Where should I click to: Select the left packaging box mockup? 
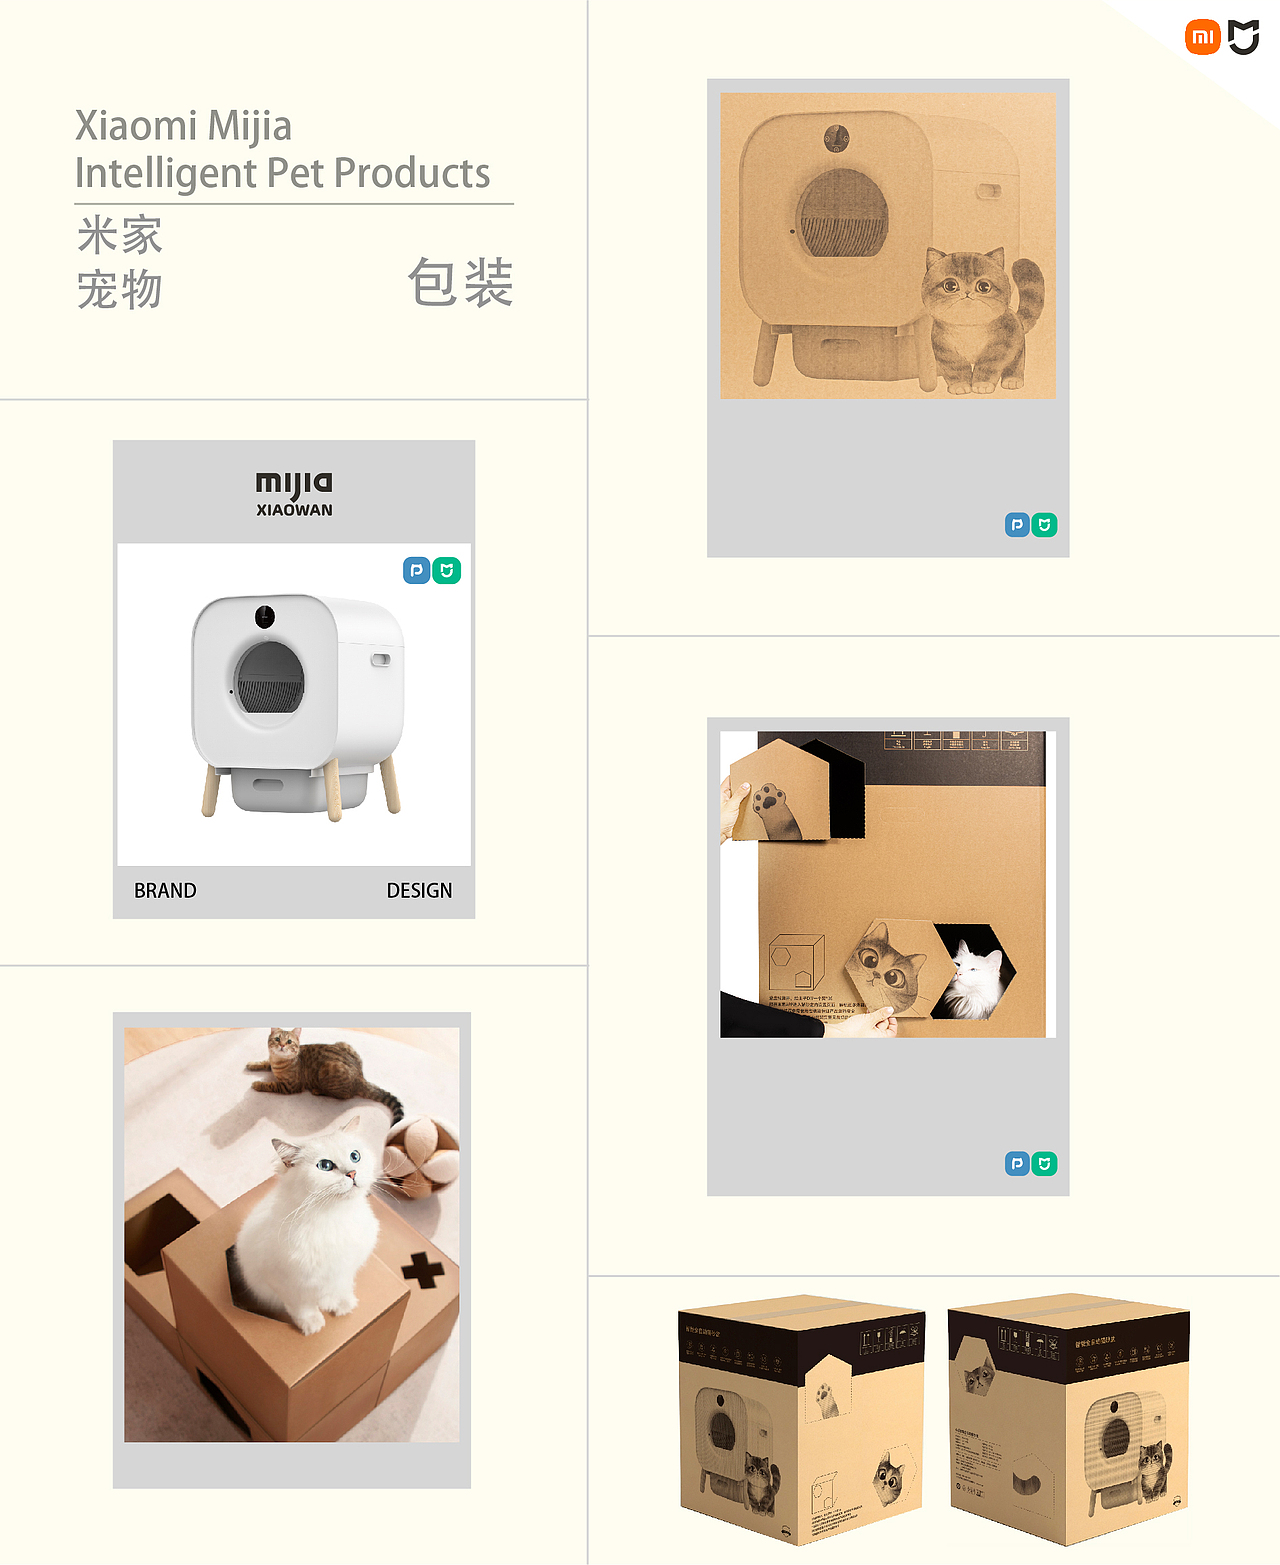point(802,1420)
